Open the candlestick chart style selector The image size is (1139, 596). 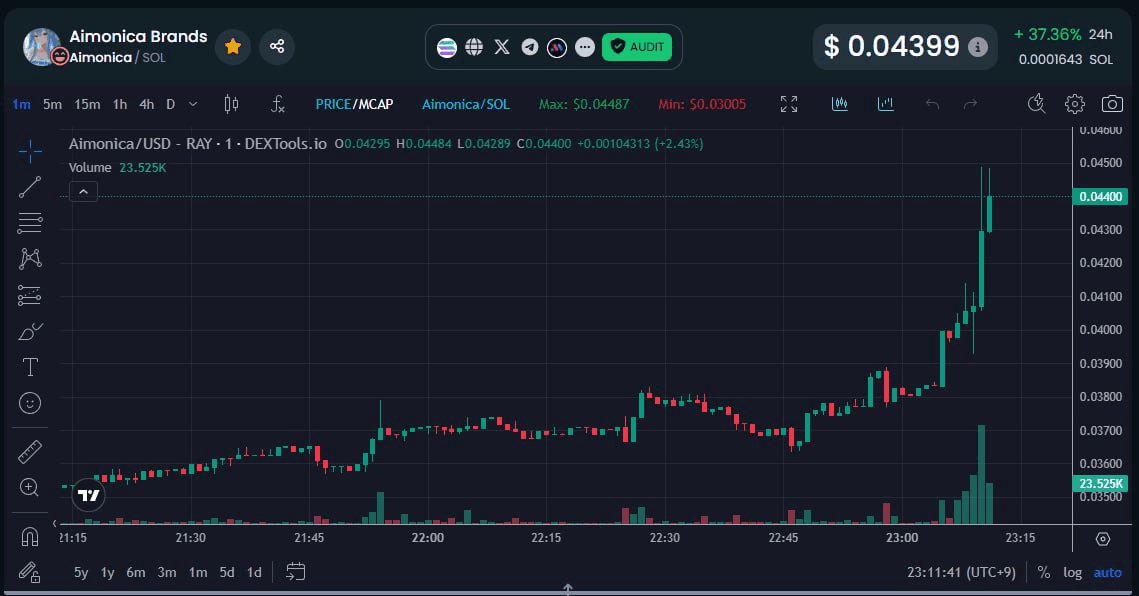[x=231, y=104]
